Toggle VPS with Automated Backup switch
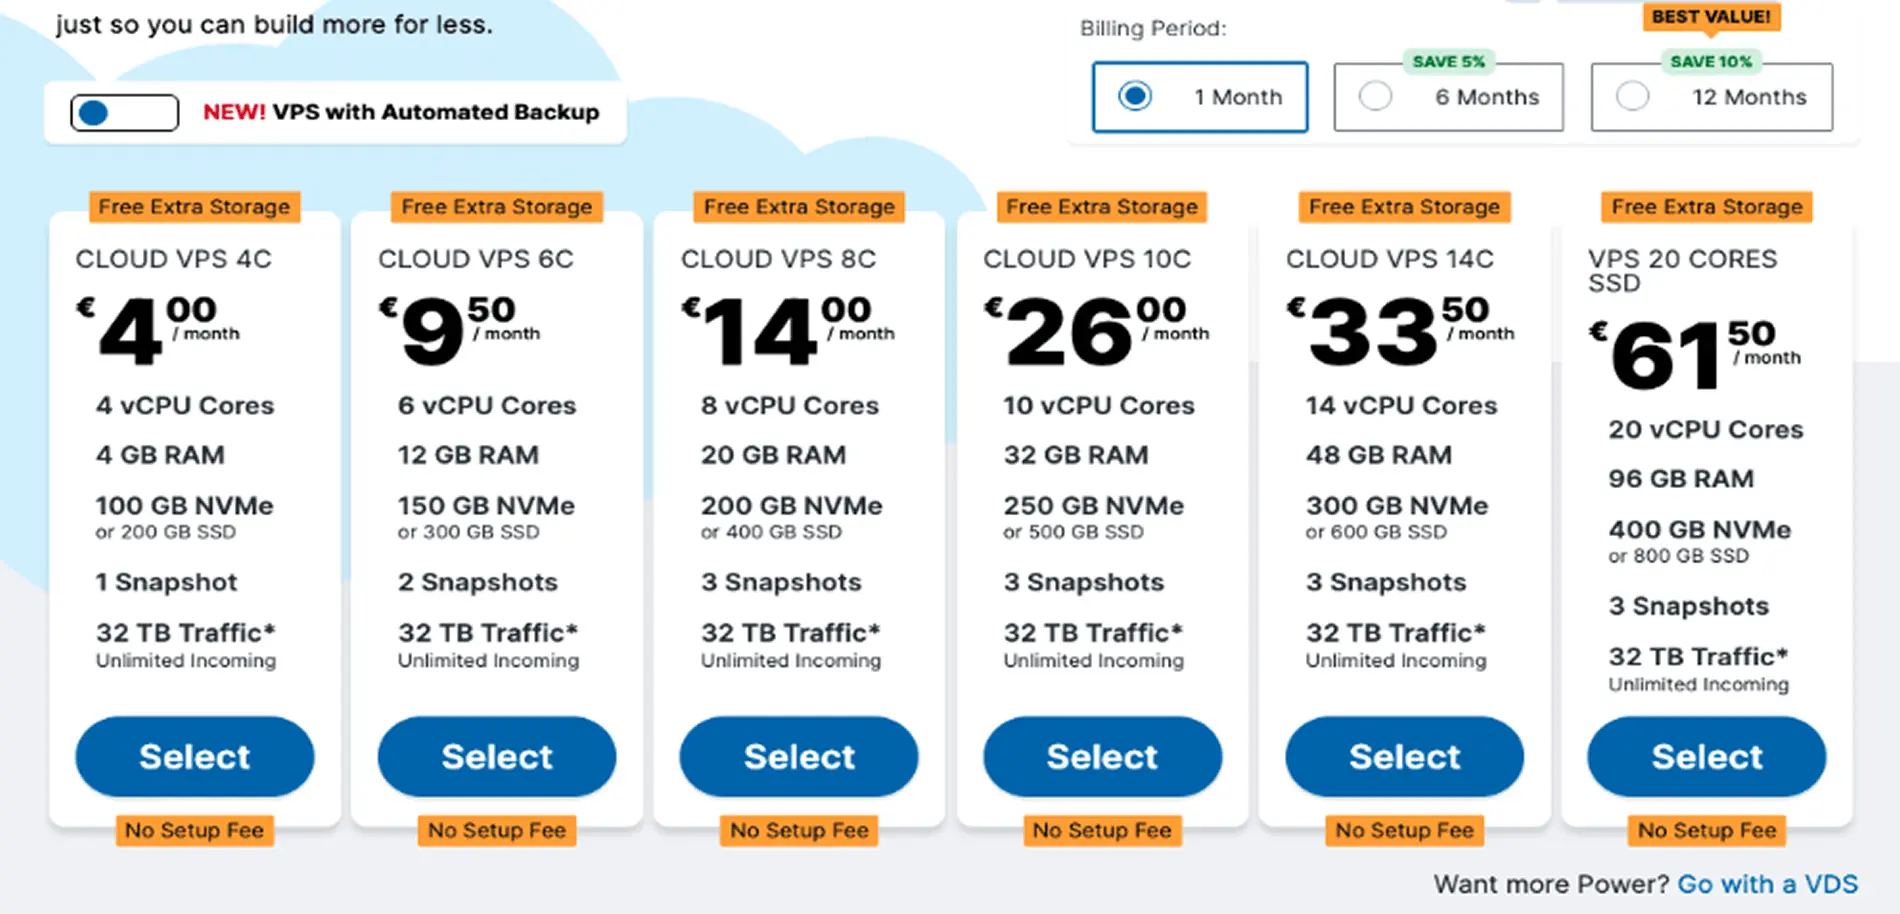 [x=124, y=113]
